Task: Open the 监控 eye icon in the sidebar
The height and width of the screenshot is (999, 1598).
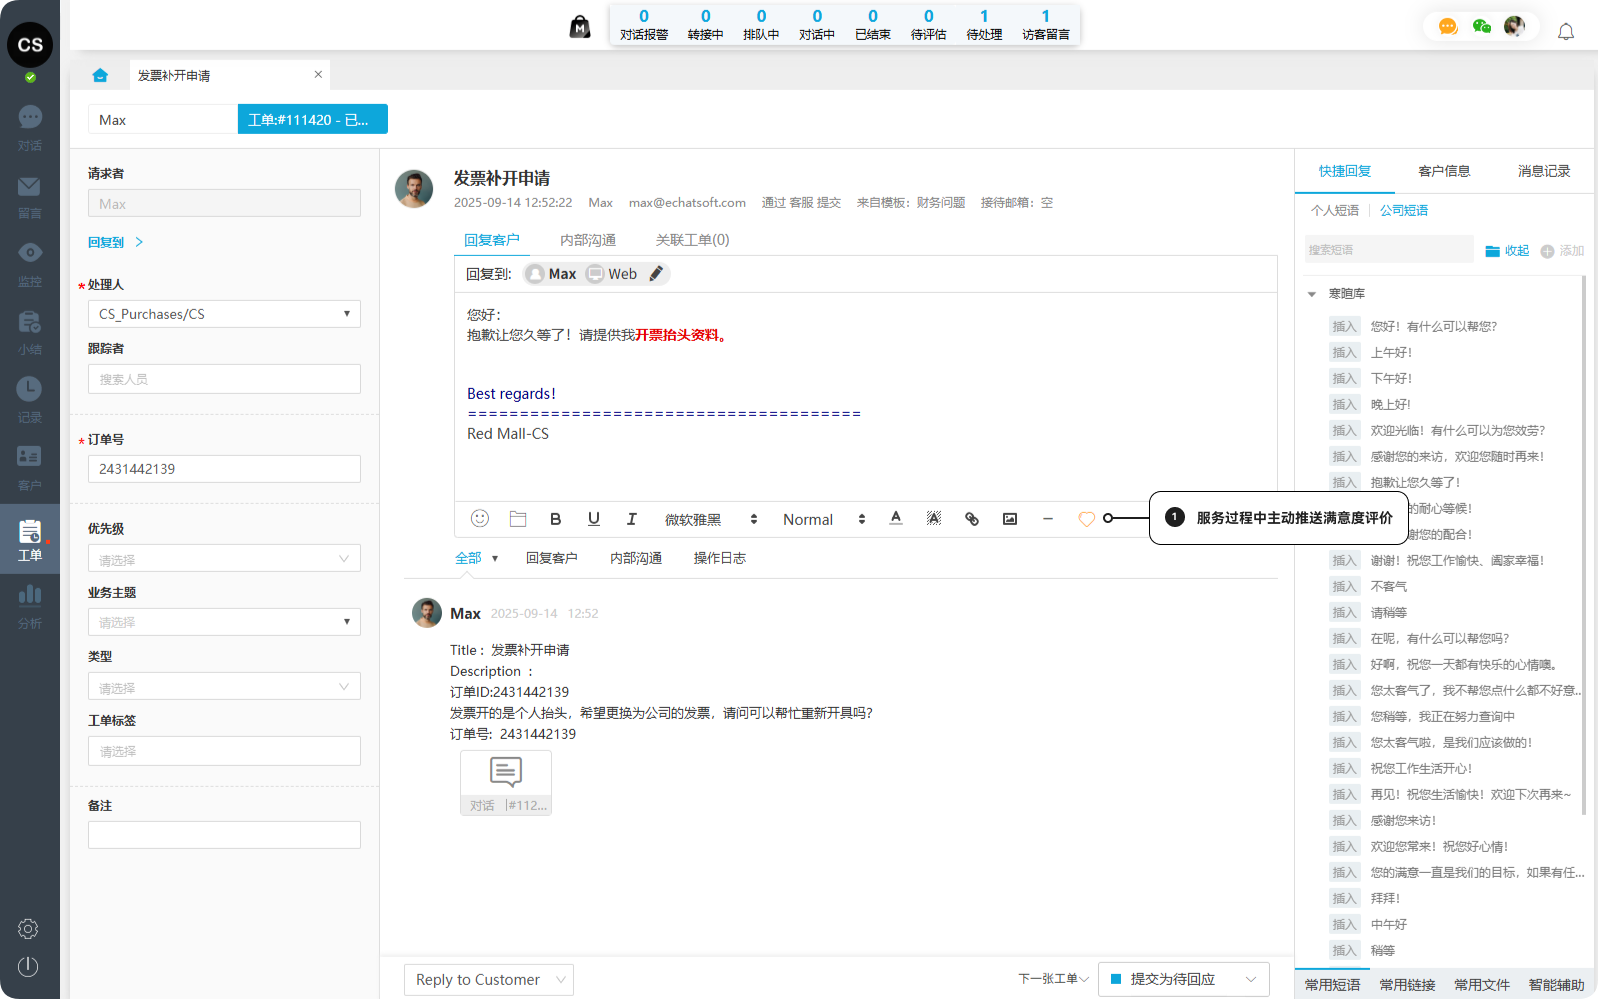Action: point(30,263)
